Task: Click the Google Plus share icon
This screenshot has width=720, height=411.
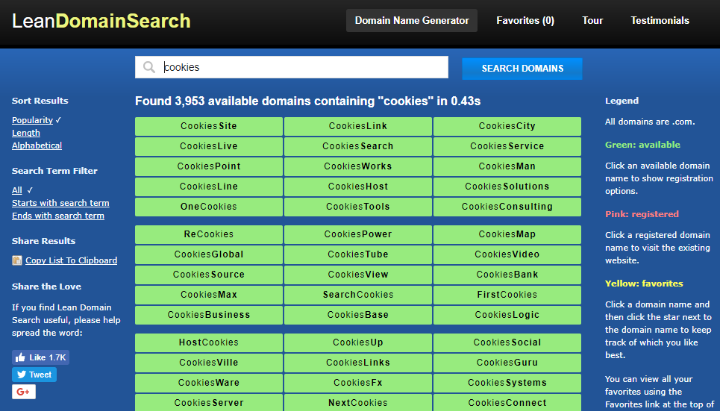Action: pyautogui.click(x=24, y=392)
